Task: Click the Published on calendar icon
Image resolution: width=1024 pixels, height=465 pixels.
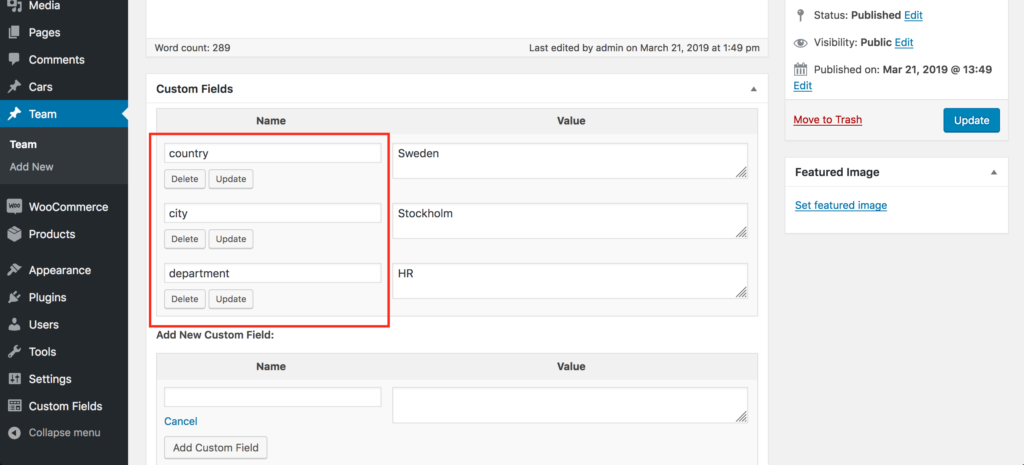Action: click(x=800, y=69)
